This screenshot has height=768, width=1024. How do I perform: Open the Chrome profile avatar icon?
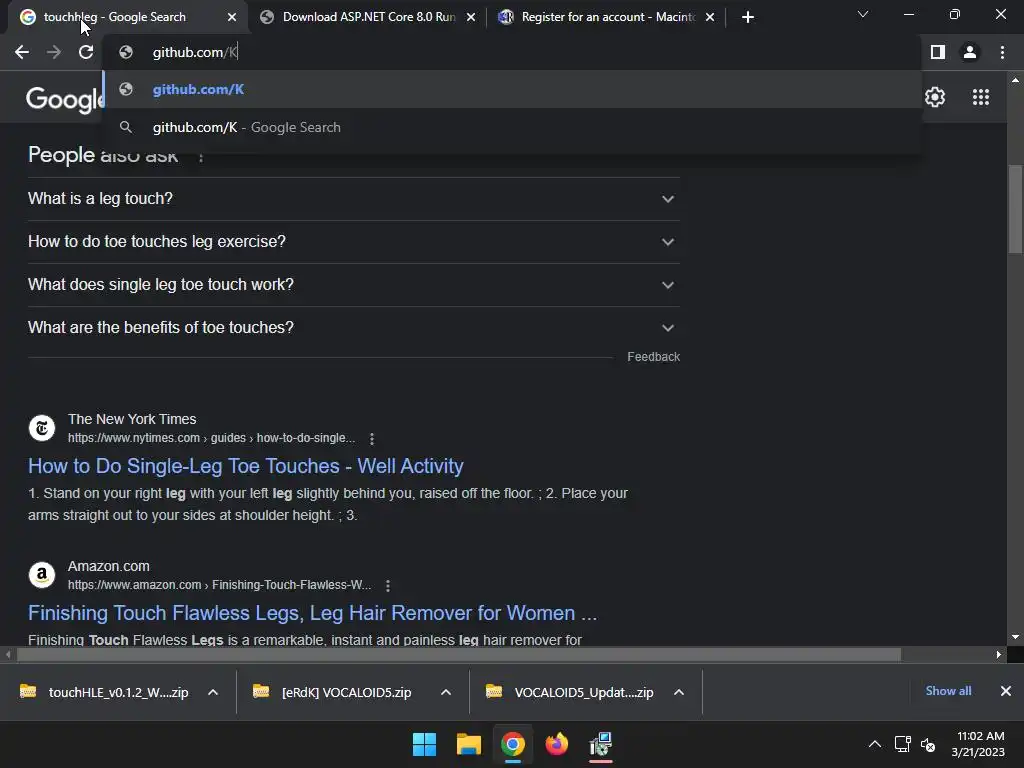(x=970, y=52)
